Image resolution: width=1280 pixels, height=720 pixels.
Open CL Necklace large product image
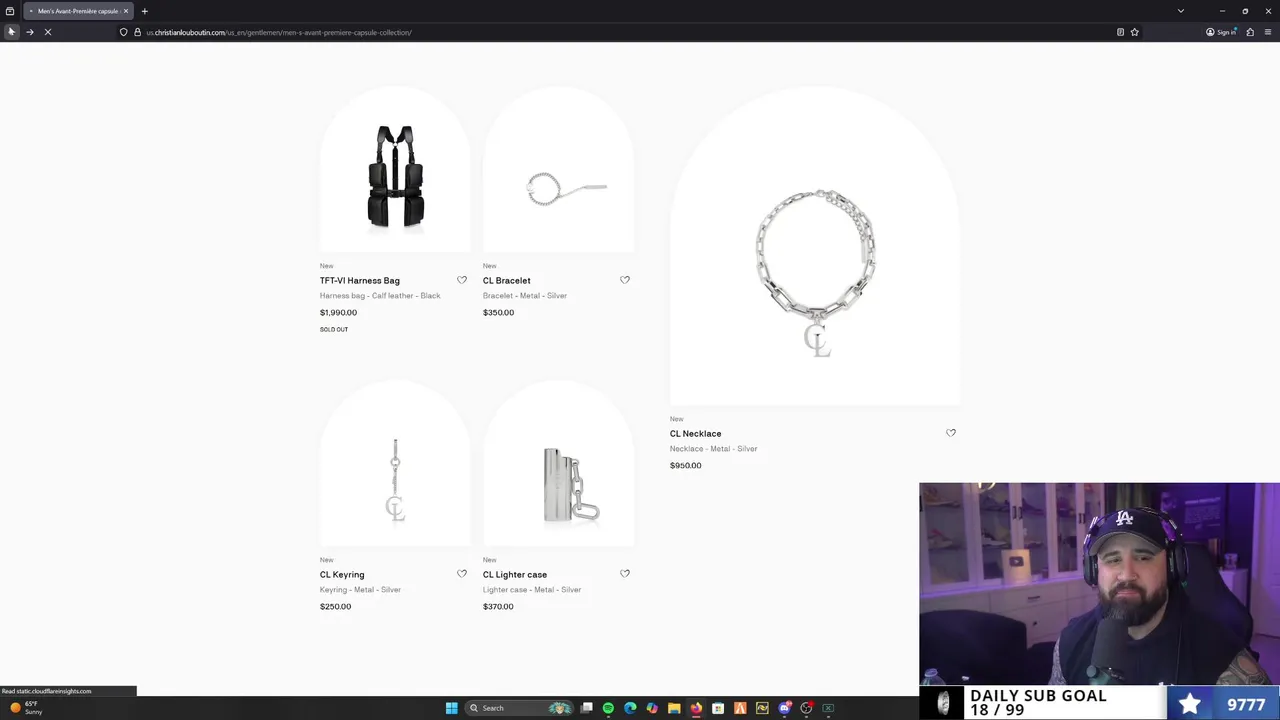point(815,246)
